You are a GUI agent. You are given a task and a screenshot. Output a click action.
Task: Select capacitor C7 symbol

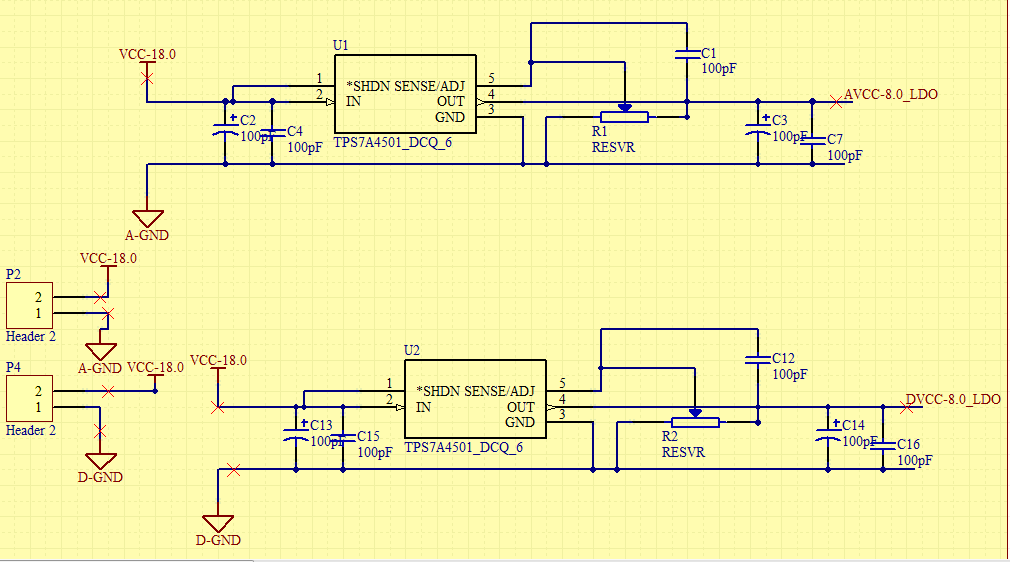click(812, 140)
